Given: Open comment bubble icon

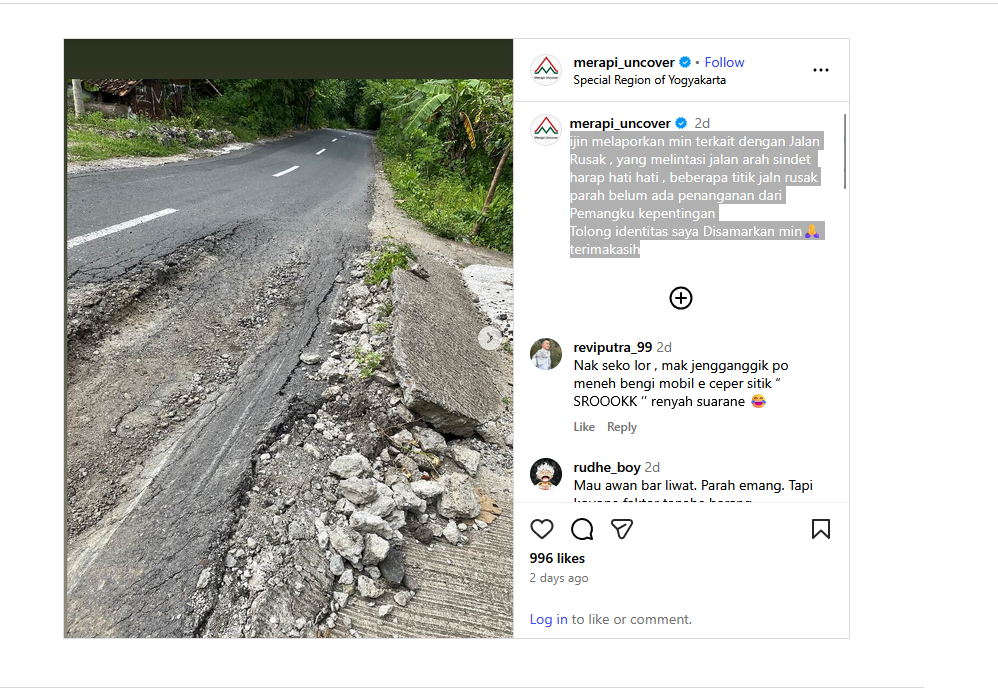Looking at the screenshot, I should point(582,529).
